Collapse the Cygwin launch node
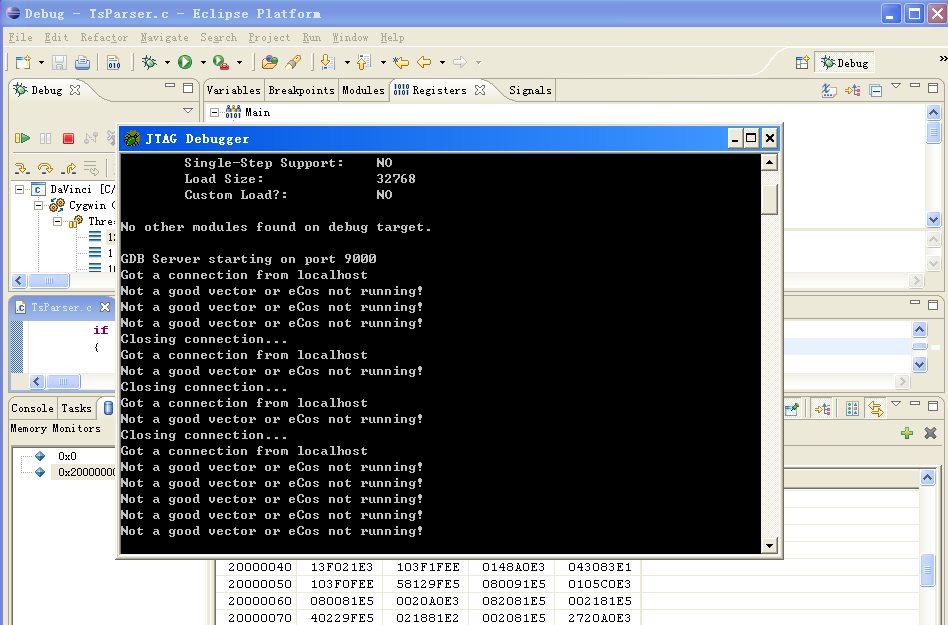948x625 pixels. click(x=38, y=205)
